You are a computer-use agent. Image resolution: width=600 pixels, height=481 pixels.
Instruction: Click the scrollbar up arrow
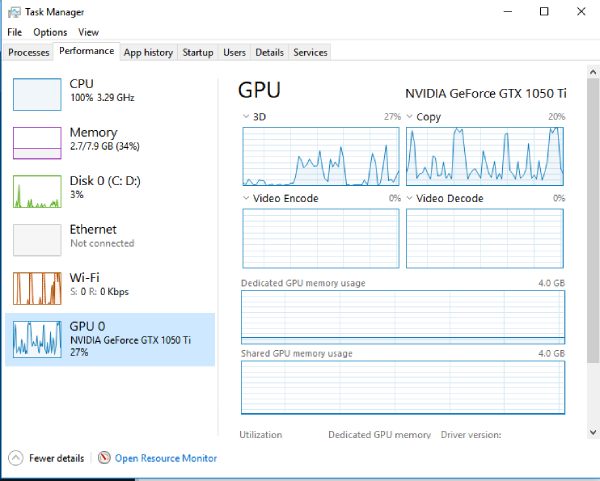coord(593,72)
